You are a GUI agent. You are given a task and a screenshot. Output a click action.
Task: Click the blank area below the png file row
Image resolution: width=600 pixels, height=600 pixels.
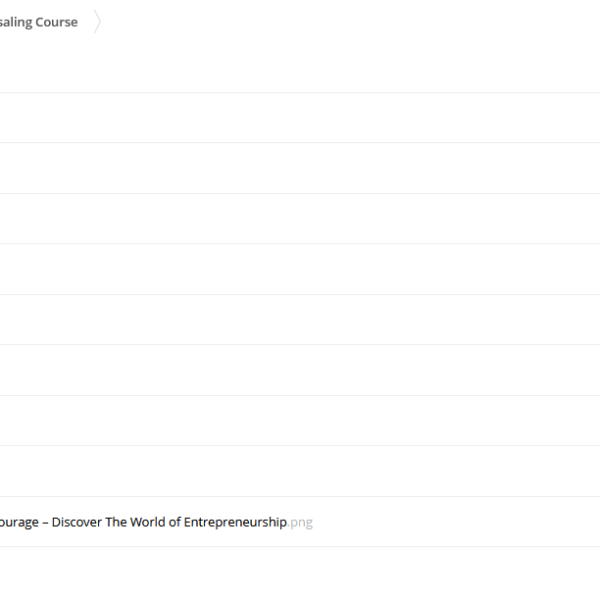pyautogui.click(x=300, y=574)
